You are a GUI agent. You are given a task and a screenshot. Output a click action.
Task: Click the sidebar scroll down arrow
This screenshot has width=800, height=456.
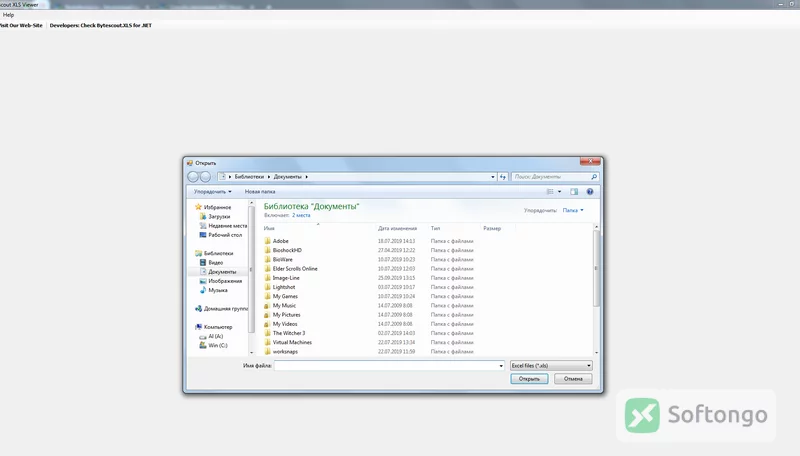pos(251,353)
